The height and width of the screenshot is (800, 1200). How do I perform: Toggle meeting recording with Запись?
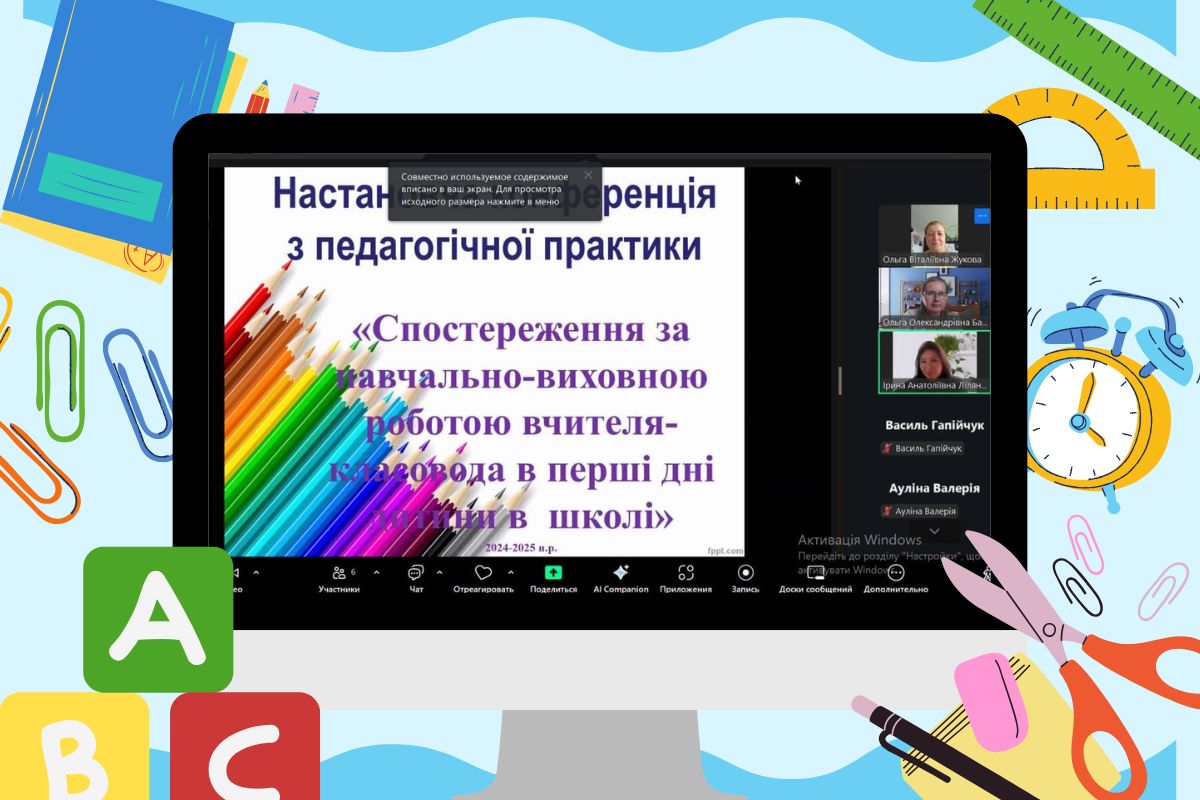(x=745, y=574)
